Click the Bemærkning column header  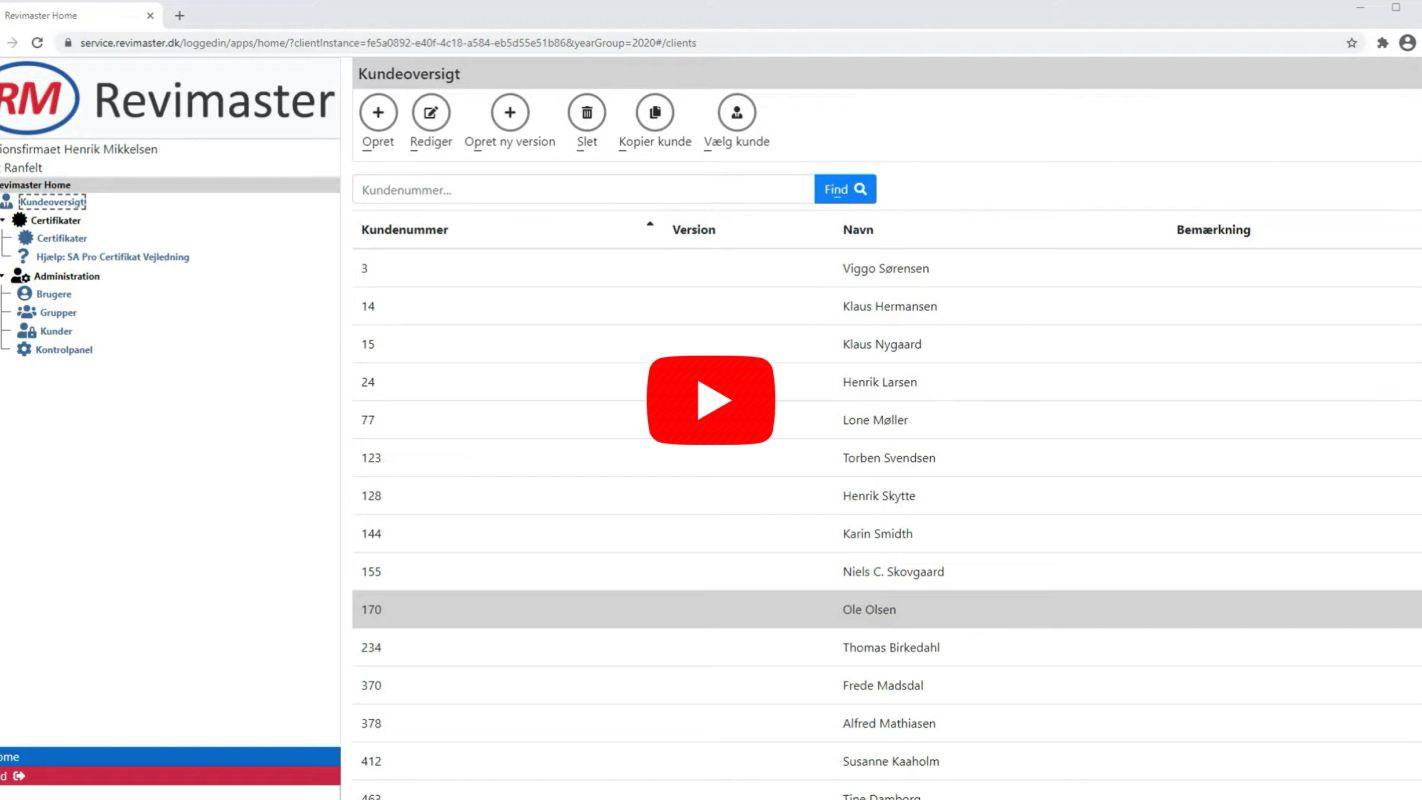click(1213, 230)
